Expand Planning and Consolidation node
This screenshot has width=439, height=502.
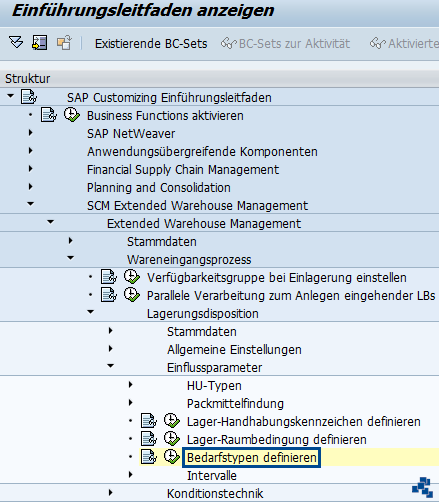tap(31, 187)
